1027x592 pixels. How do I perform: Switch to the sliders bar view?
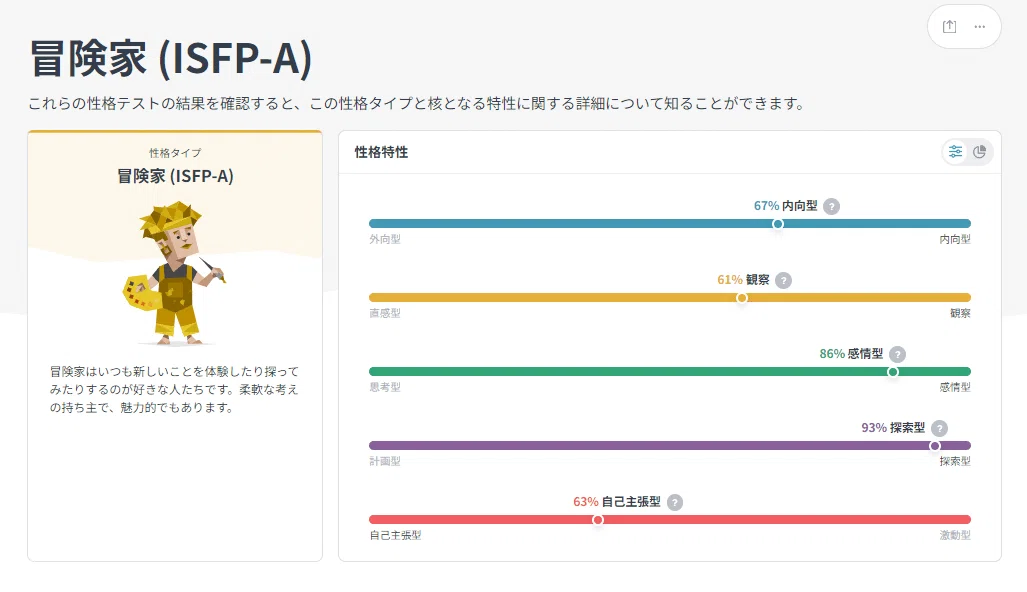click(956, 152)
